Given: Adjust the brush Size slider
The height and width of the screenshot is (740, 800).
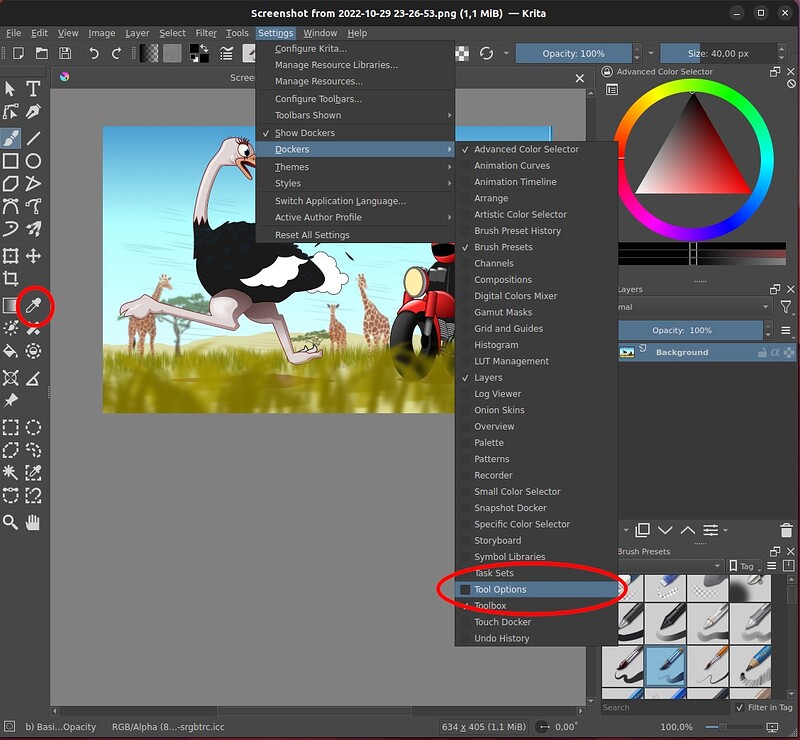Looking at the screenshot, I should 718,53.
